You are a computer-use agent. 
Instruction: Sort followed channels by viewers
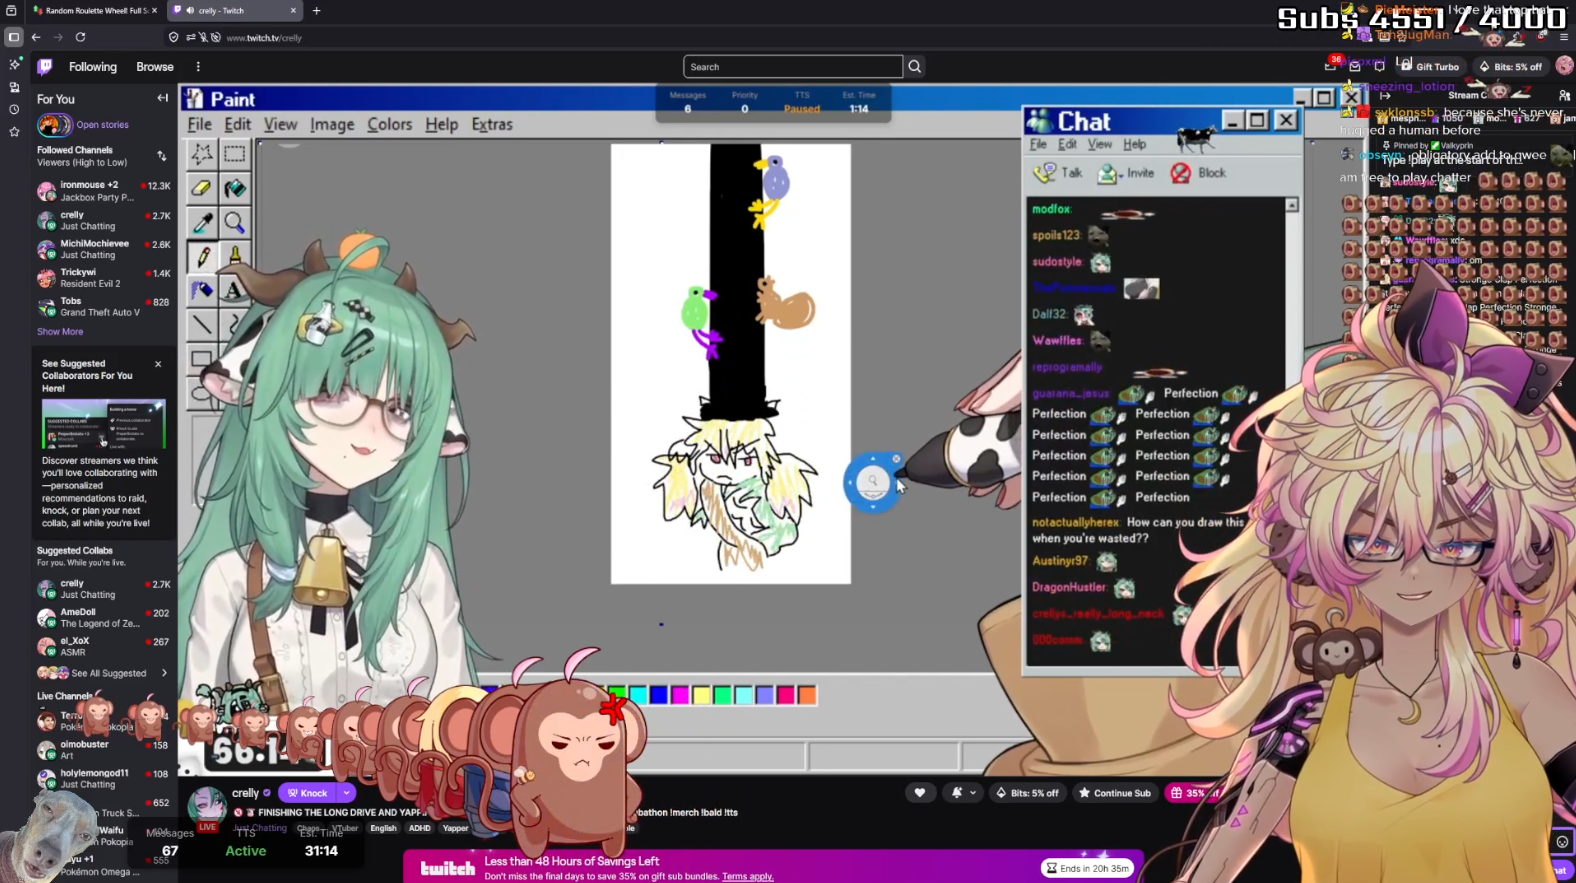(162, 156)
